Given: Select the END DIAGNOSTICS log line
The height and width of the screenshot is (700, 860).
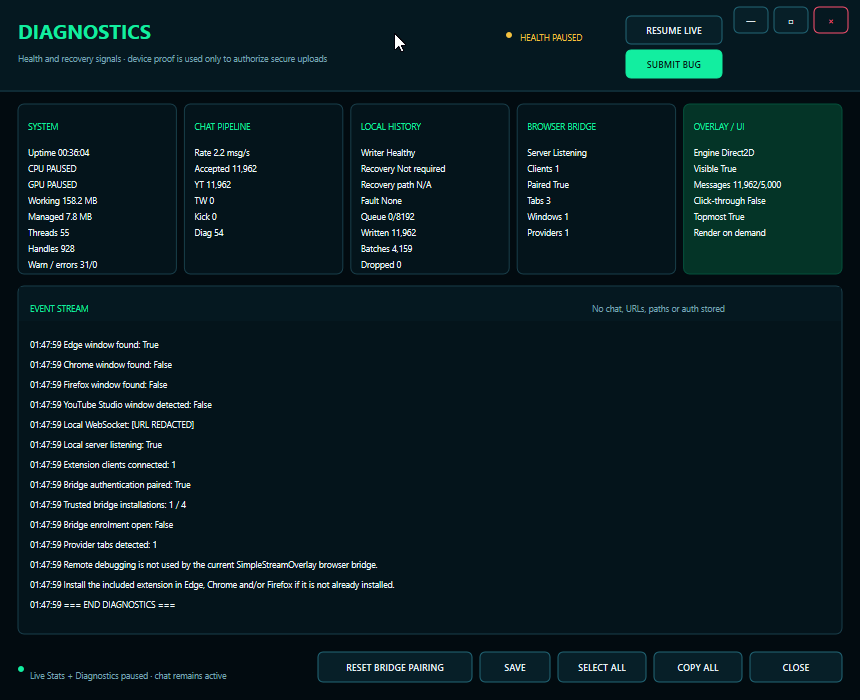Looking at the screenshot, I should (103, 605).
